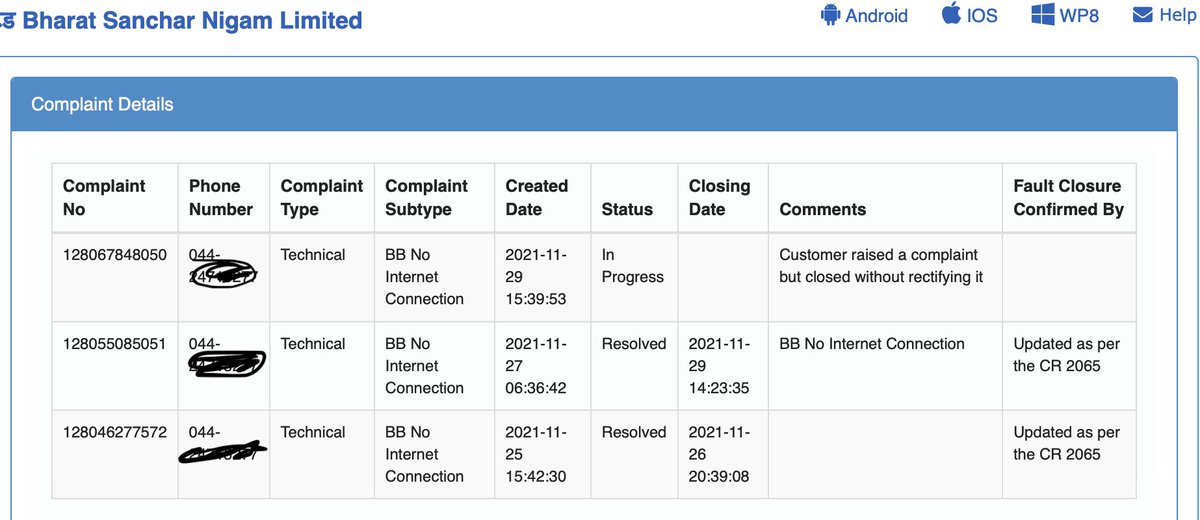Click Updated as per CR 2065, 128055085051 row
This screenshot has height=520, width=1200.
click(x=1067, y=355)
